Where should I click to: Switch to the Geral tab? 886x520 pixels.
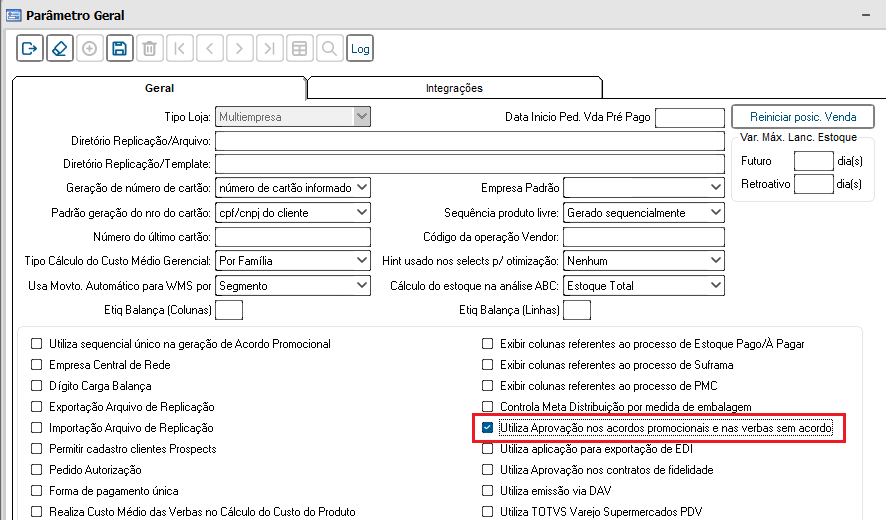click(x=159, y=88)
